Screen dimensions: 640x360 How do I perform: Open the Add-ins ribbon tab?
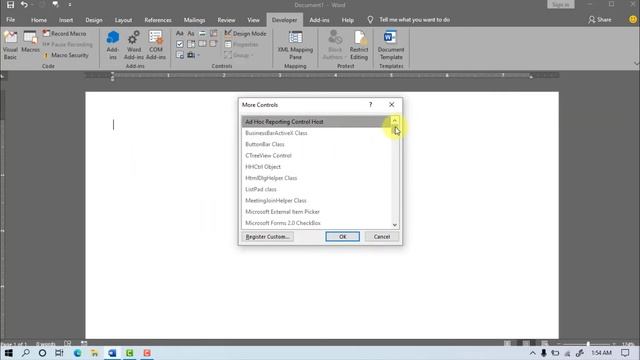point(319,20)
